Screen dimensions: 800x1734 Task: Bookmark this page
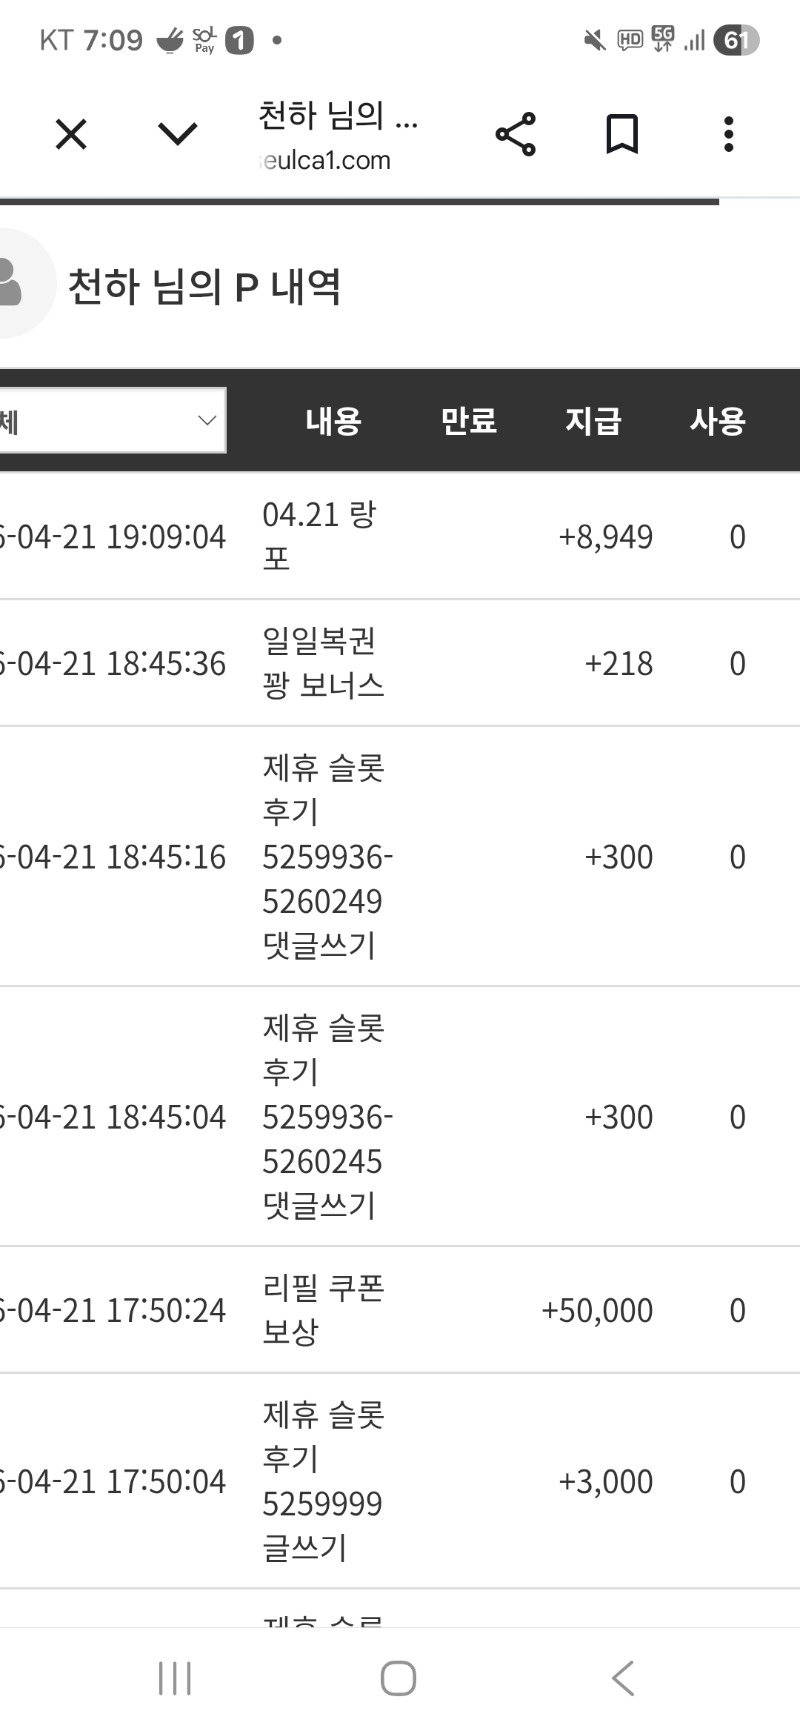(622, 134)
